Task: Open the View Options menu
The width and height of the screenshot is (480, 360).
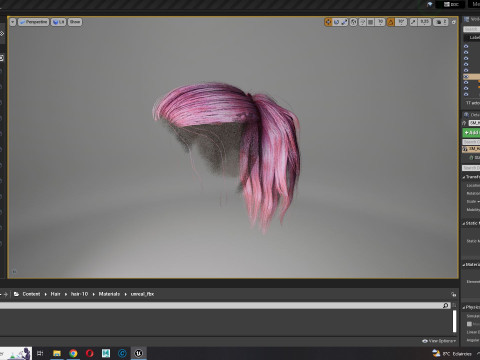Action: click(439, 341)
